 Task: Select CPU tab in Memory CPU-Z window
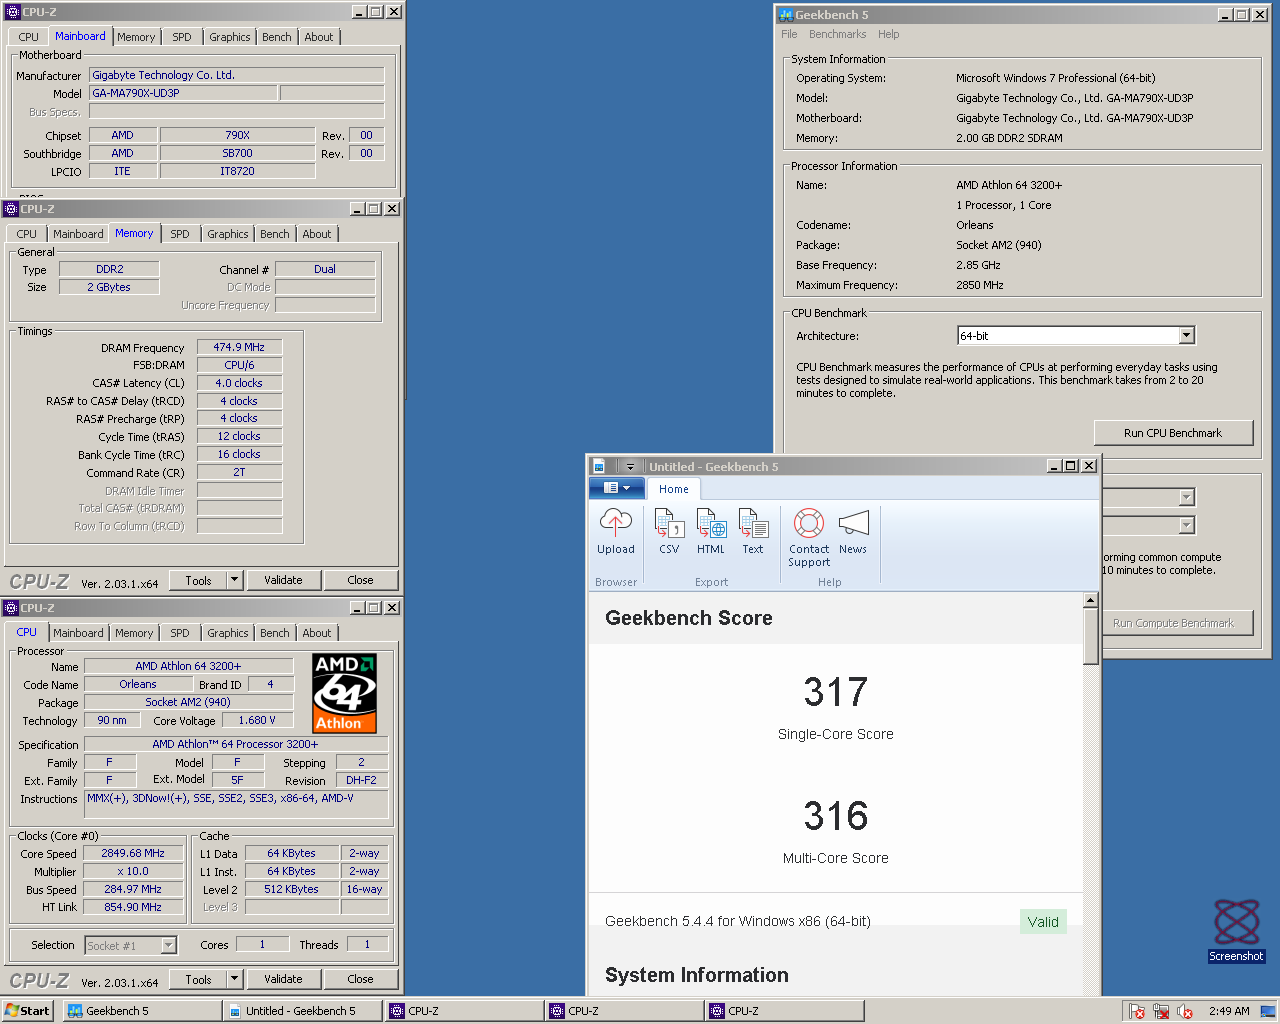click(x=27, y=234)
